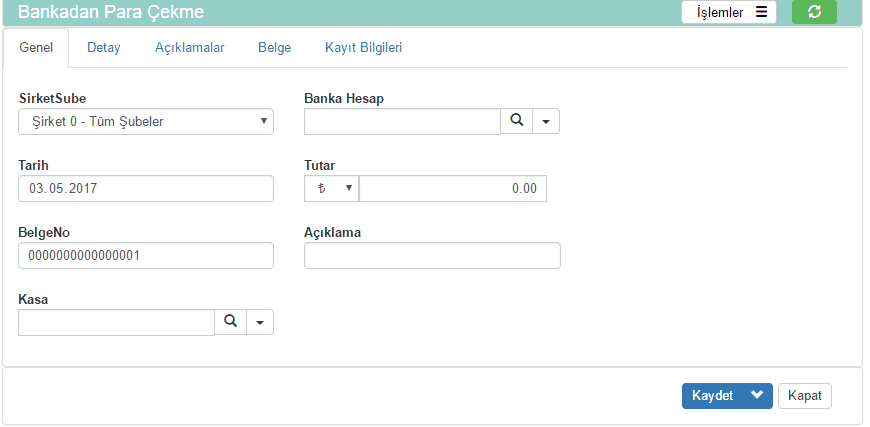The image size is (870, 427).
Task: Focus the Açıklama text field
Action: [x=432, y=255]
